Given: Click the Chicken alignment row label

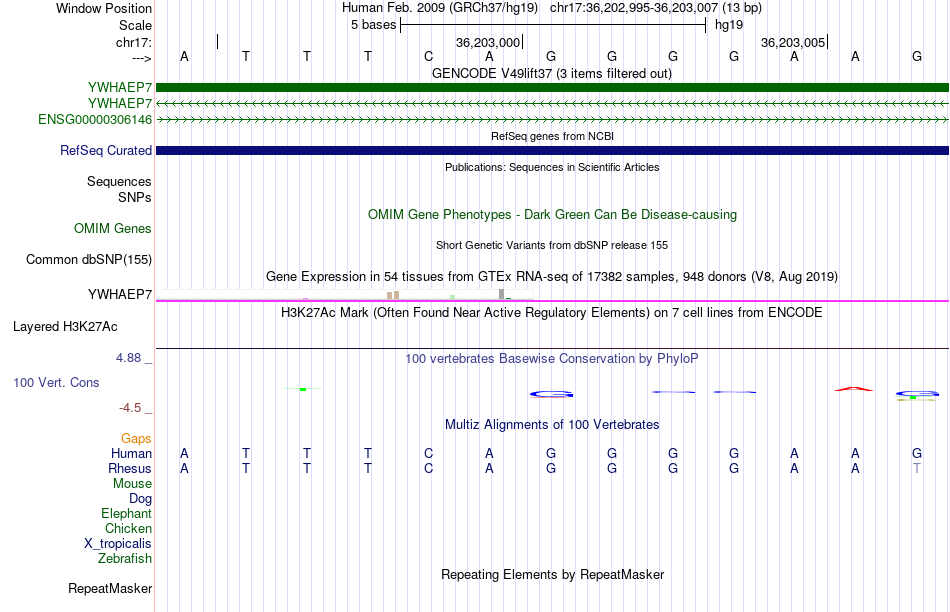Looking at the screenshot, I should pos(128,528).
